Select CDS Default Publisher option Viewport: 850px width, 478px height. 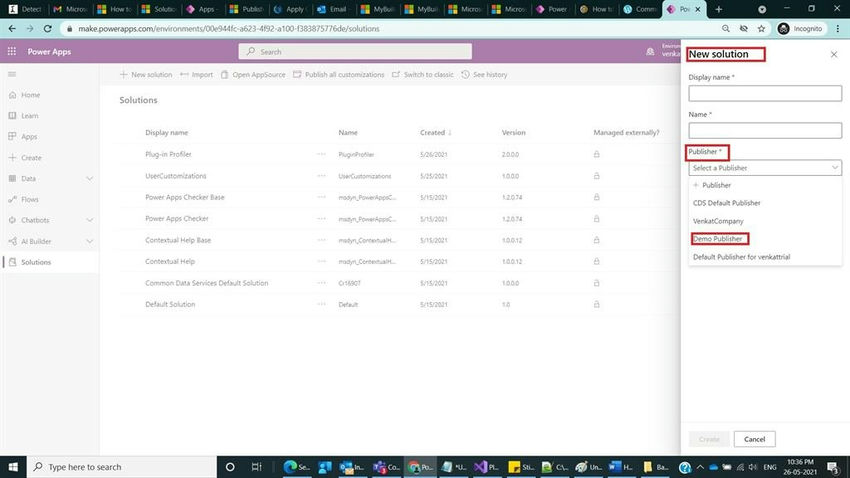point(726,203)
